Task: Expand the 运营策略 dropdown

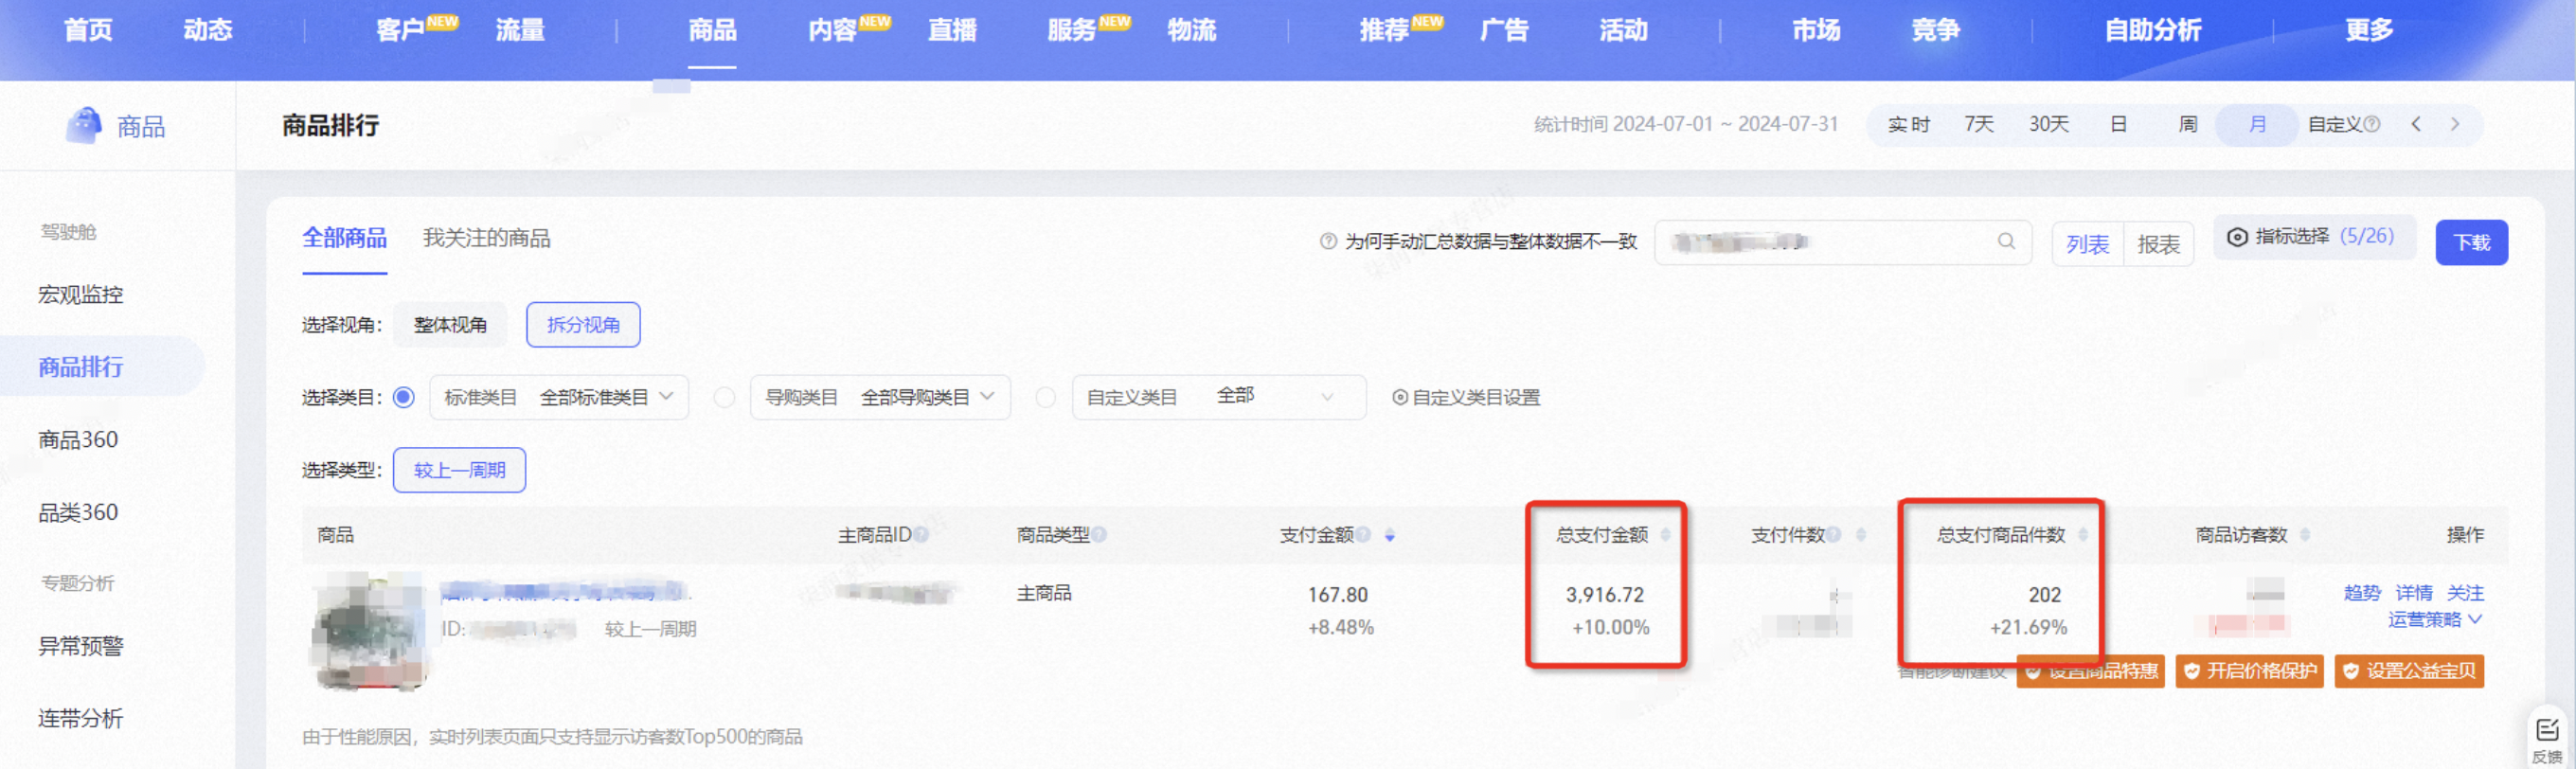Action: [2435, 620]
